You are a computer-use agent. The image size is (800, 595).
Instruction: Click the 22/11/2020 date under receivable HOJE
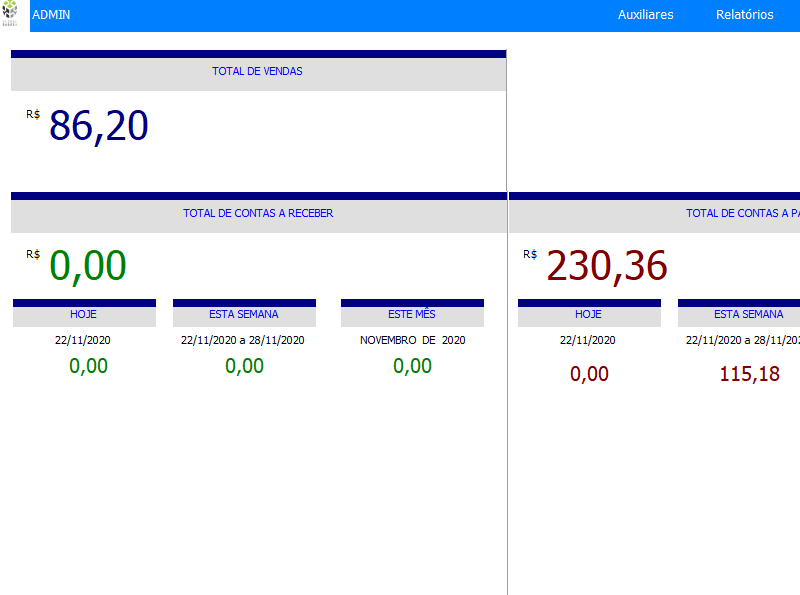(83, 340)
